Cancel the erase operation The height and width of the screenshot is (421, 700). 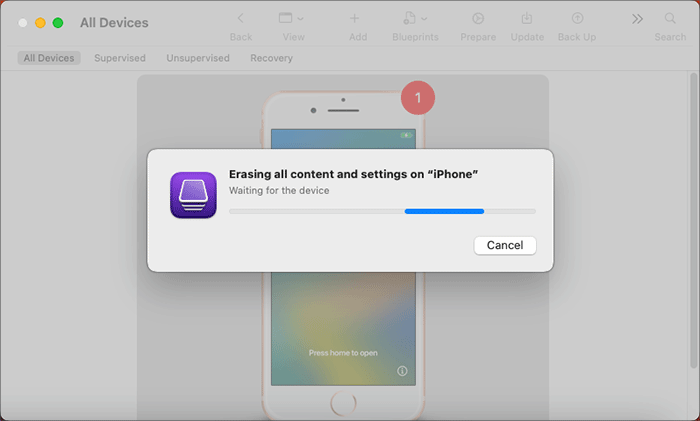tap(505, 246)
